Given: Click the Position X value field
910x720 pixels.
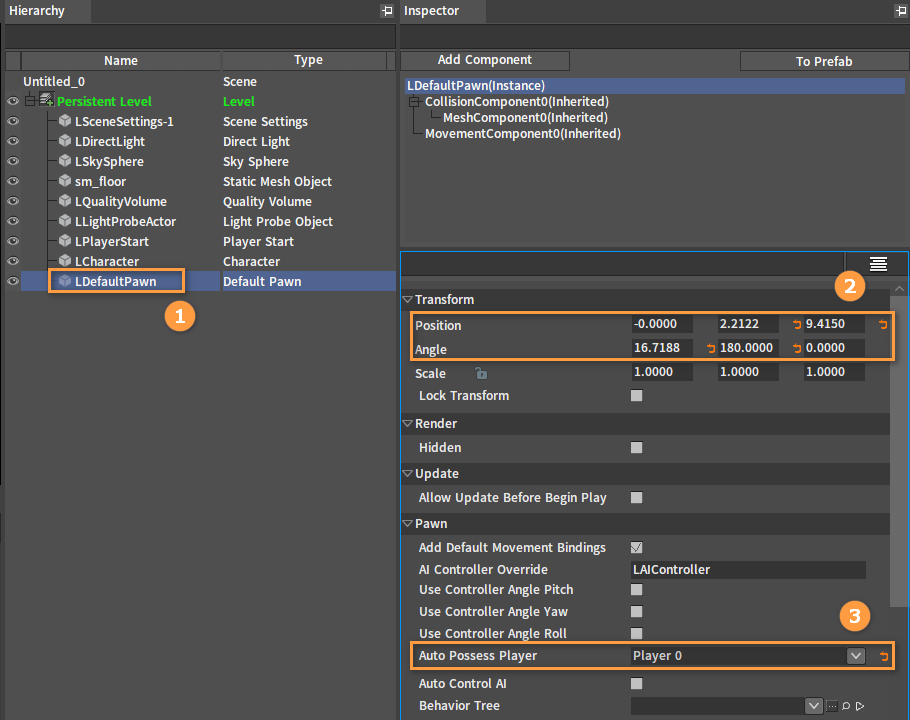Looking at the screenshot, I should [662, 324].
